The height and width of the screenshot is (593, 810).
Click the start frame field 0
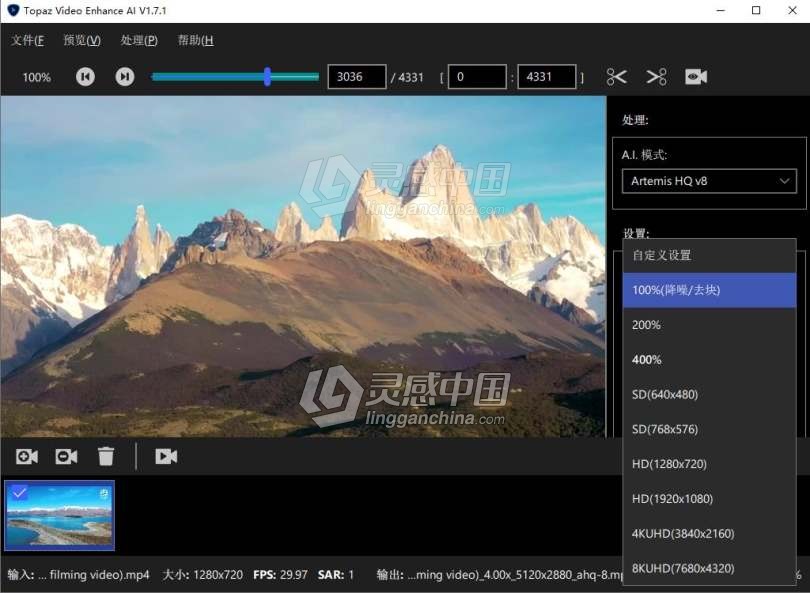point(477,76)
